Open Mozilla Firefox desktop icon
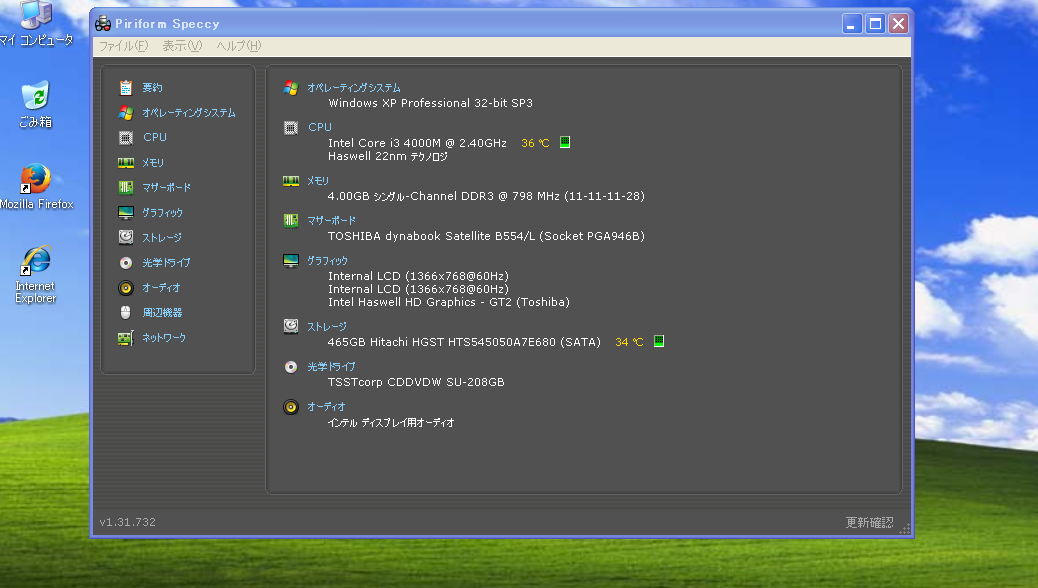The image size is (1038, 588). [x=36, y=187]
